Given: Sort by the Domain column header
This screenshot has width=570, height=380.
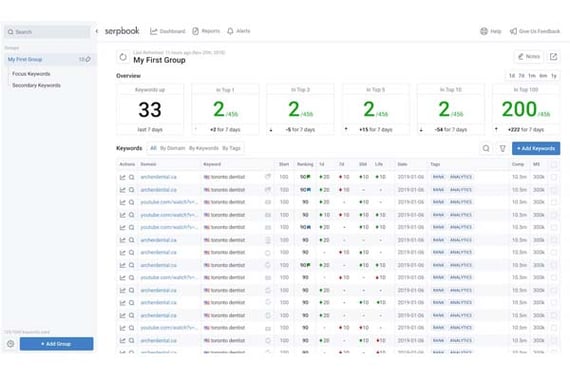Looking at the screenshot, I should coord(148,164).
